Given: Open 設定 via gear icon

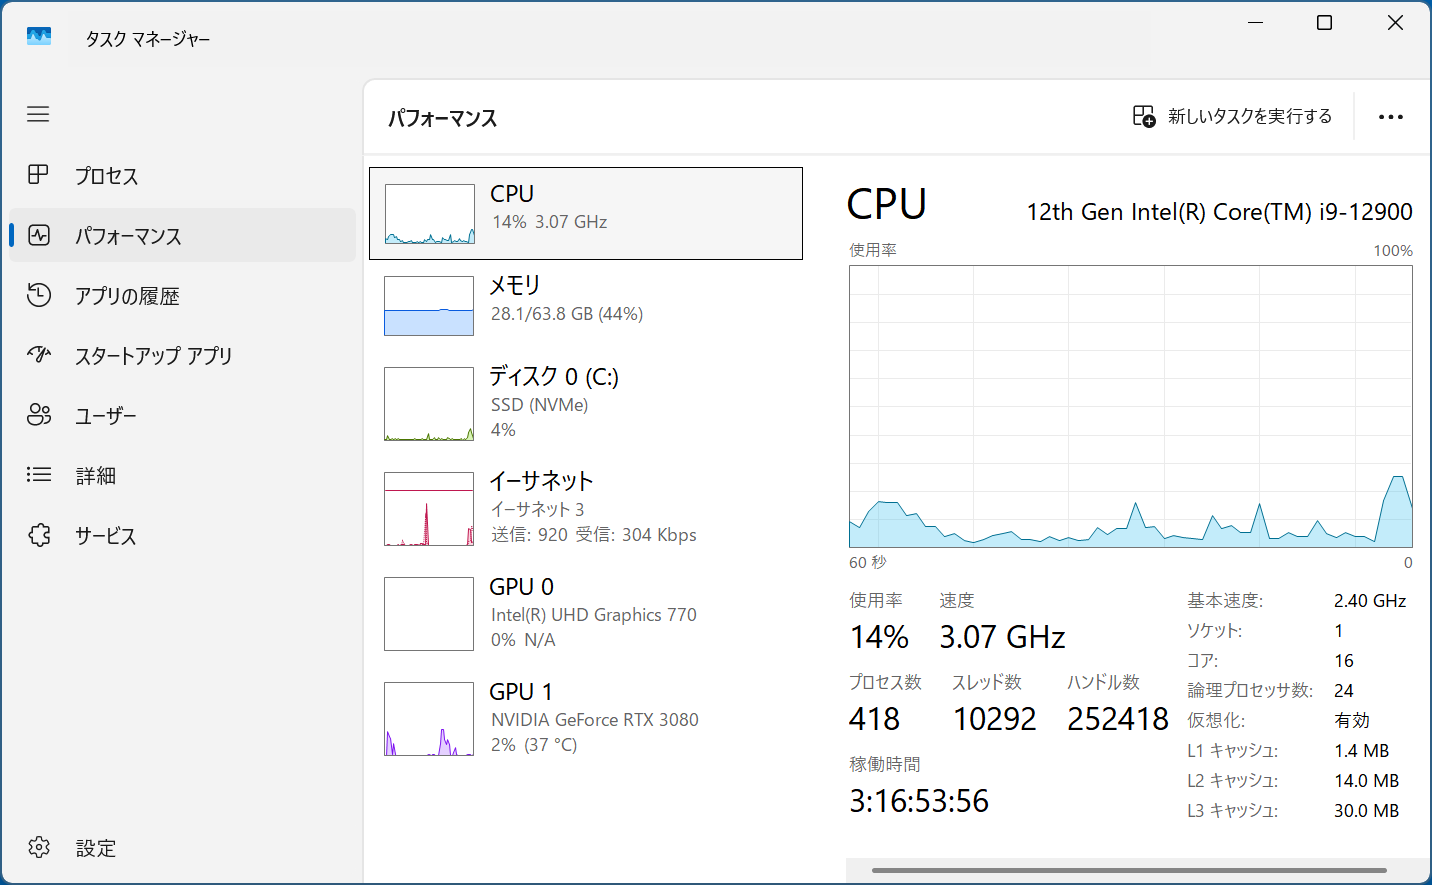Looking at the screenshot, I should coord(38,847).
